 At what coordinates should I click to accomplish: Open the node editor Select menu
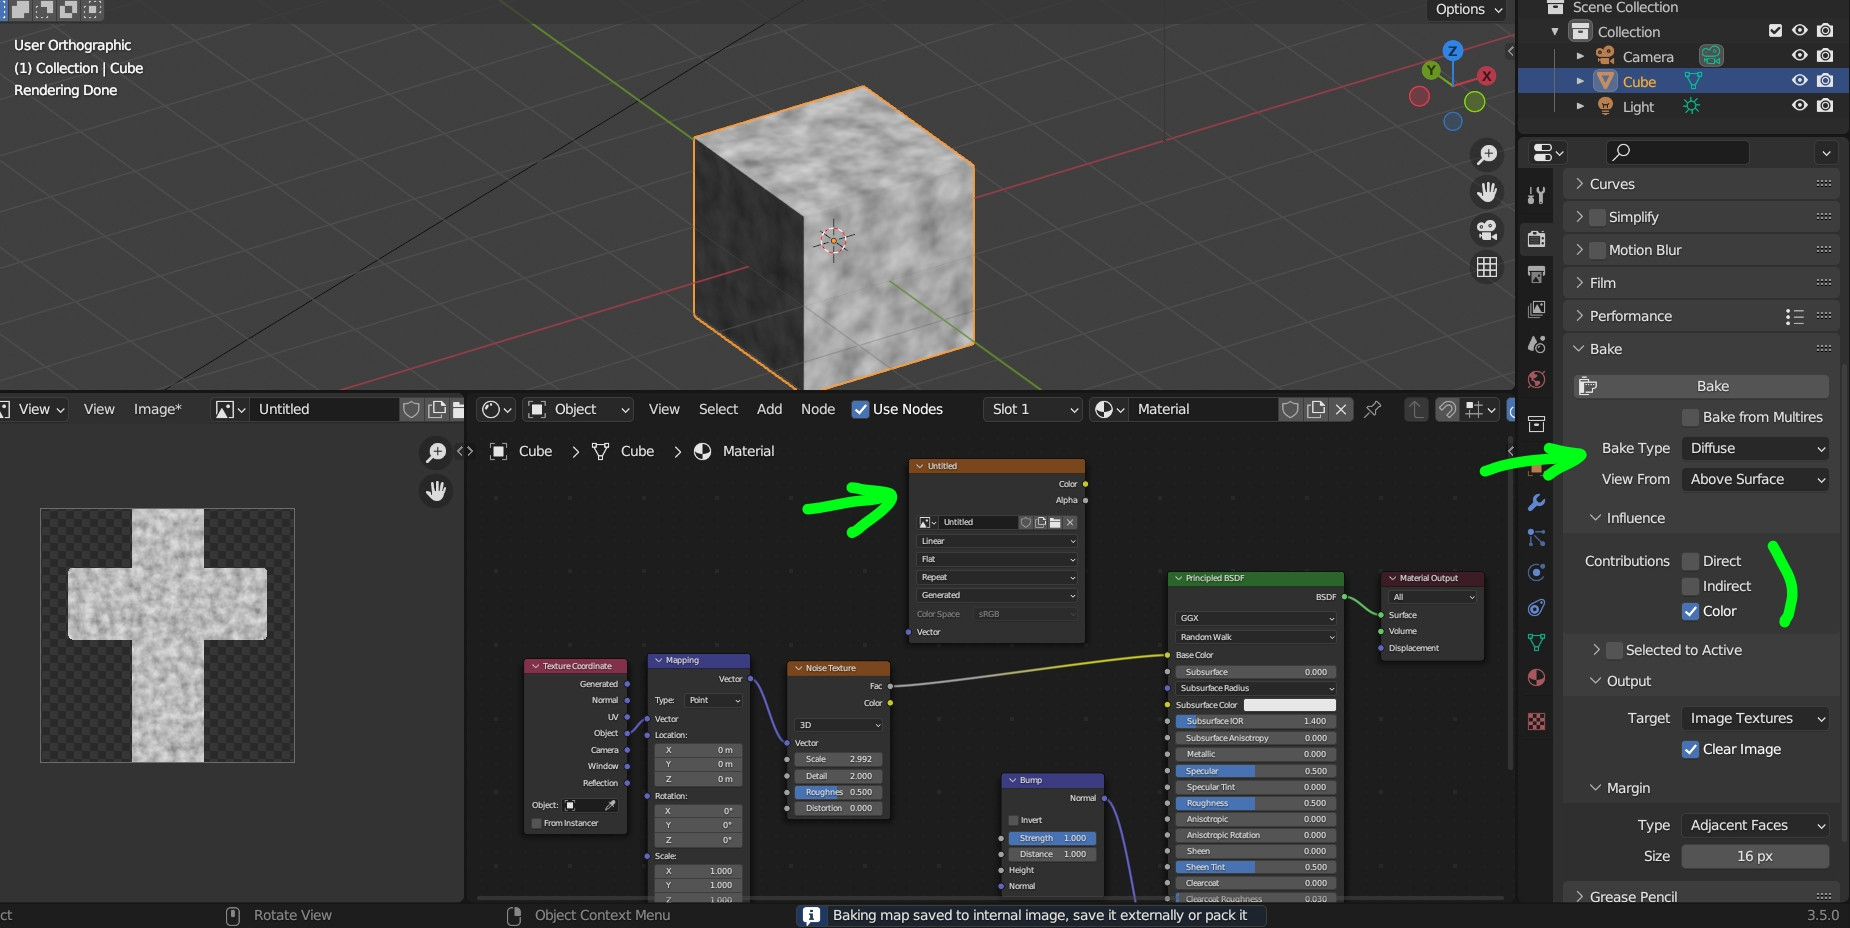(x=718, y=409)
